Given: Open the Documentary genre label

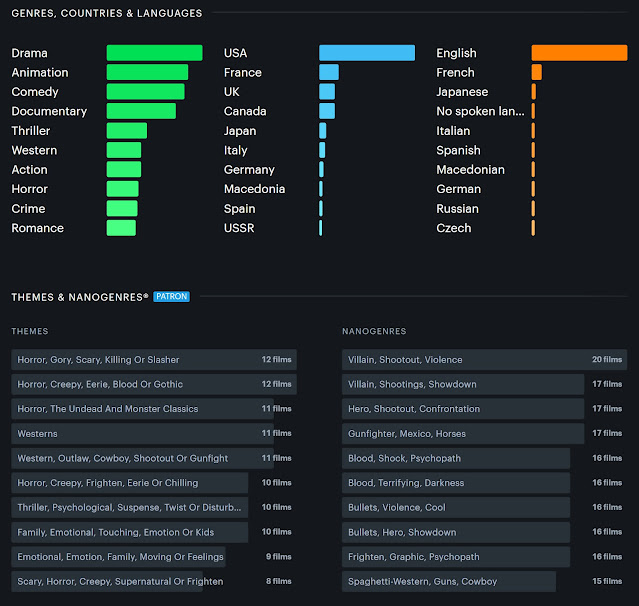Looking at the screenshot, I should click(x=49, y=111).
